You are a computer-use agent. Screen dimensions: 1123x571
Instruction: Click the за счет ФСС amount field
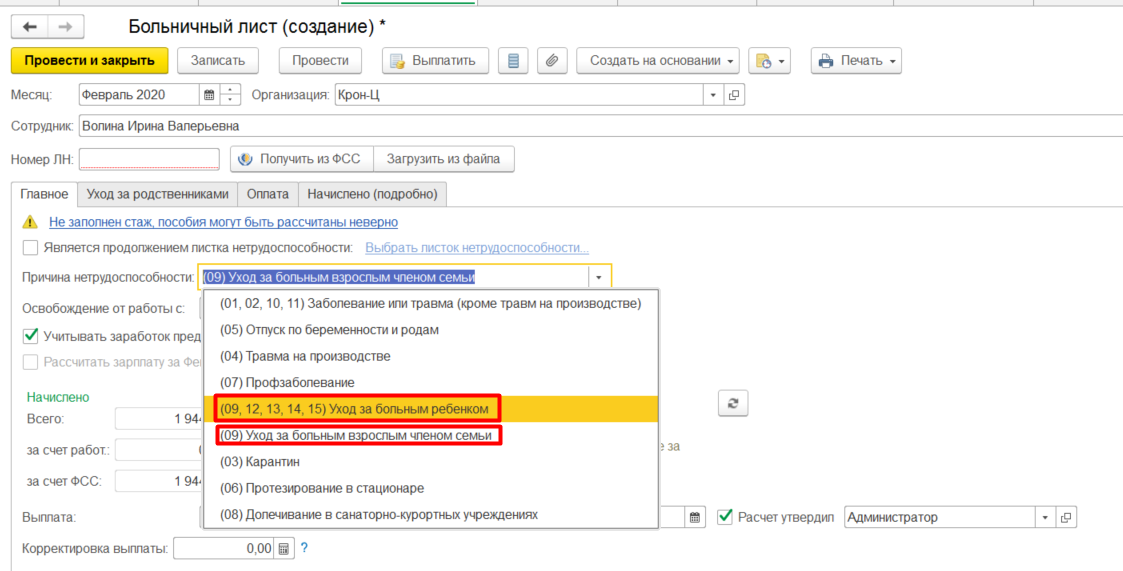[x=160, y=481]
